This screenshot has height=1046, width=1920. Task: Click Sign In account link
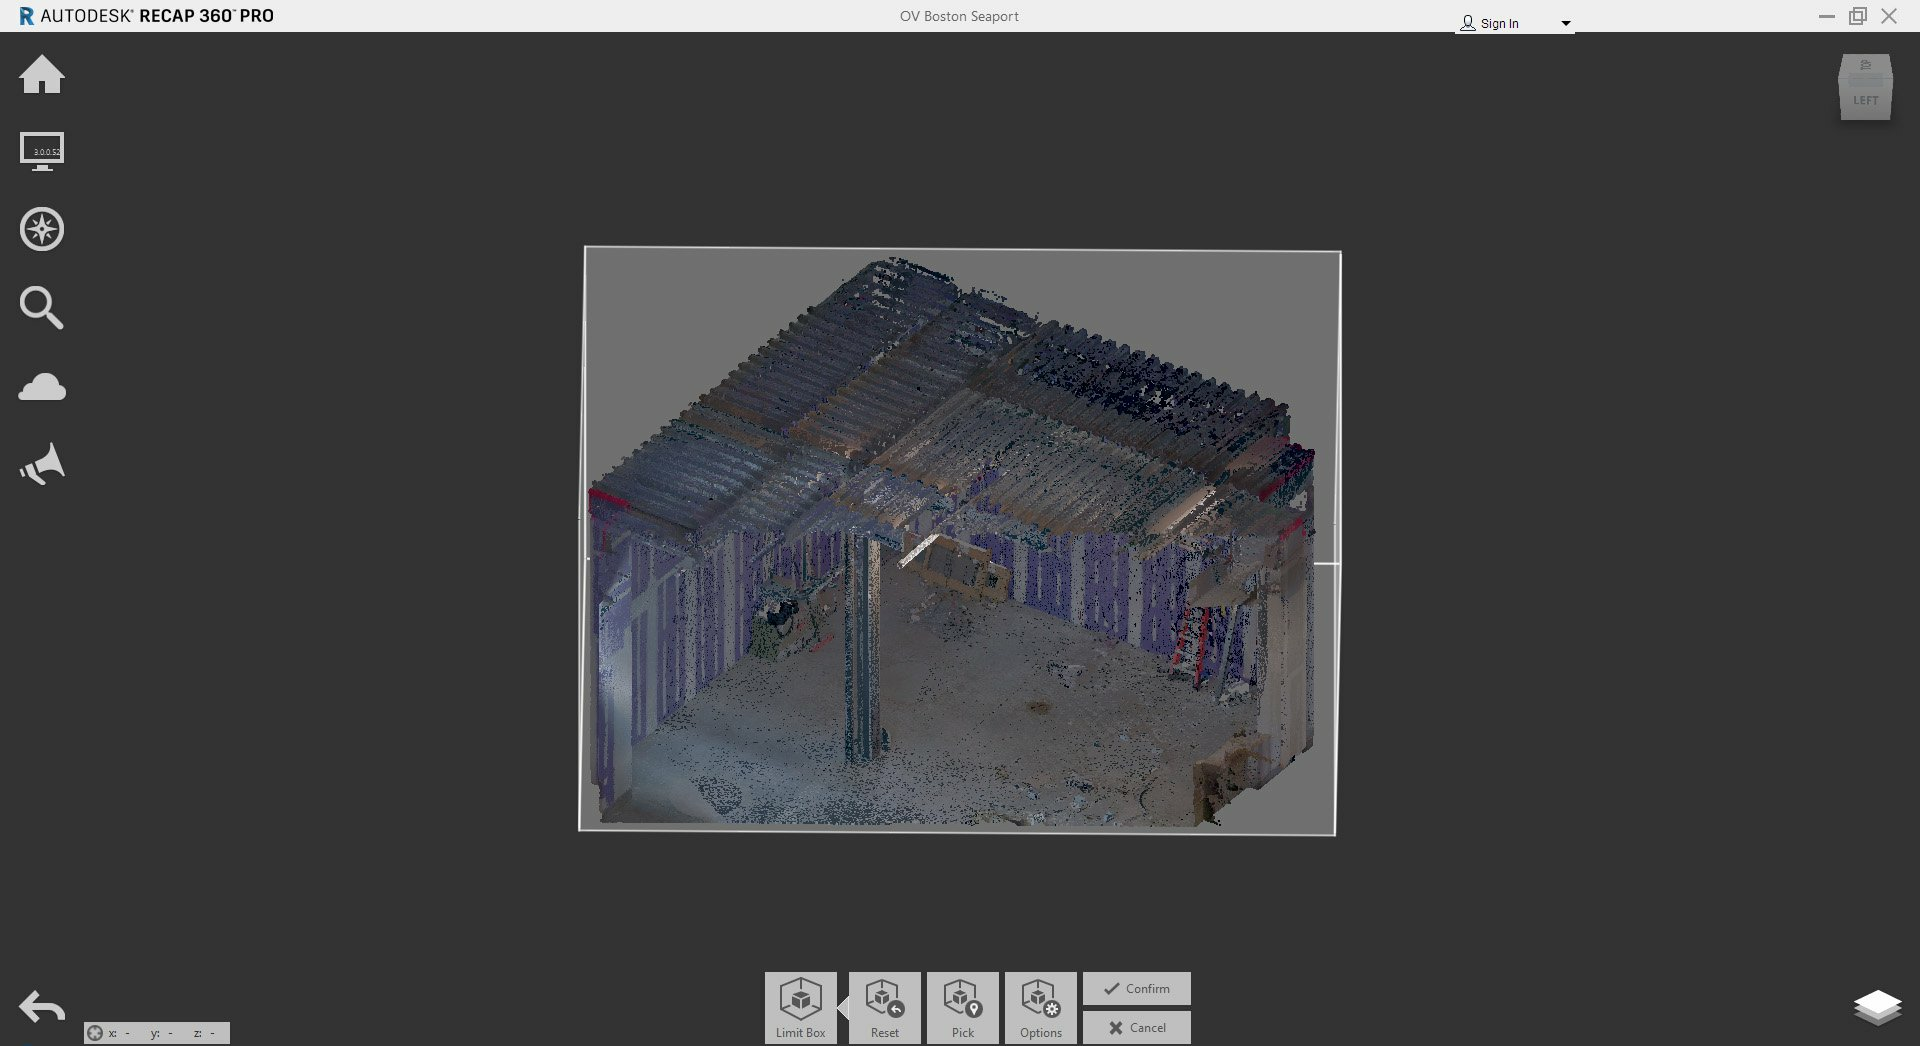[1489, 23]
